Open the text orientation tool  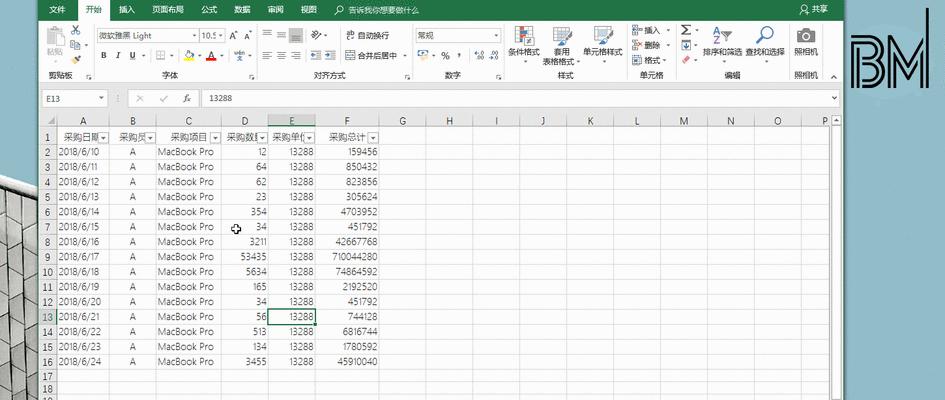click(x=318, y=35)
